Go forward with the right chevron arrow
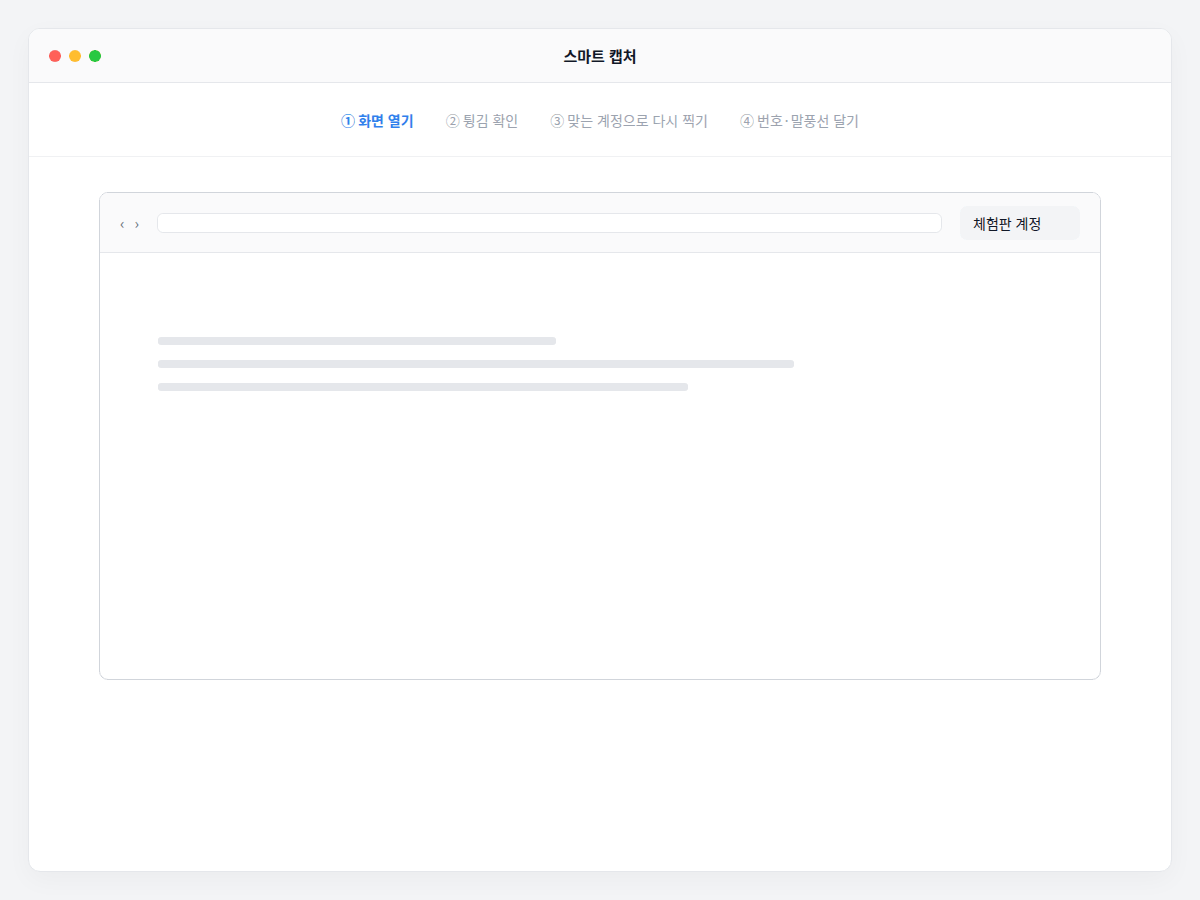 click(137, 224)
